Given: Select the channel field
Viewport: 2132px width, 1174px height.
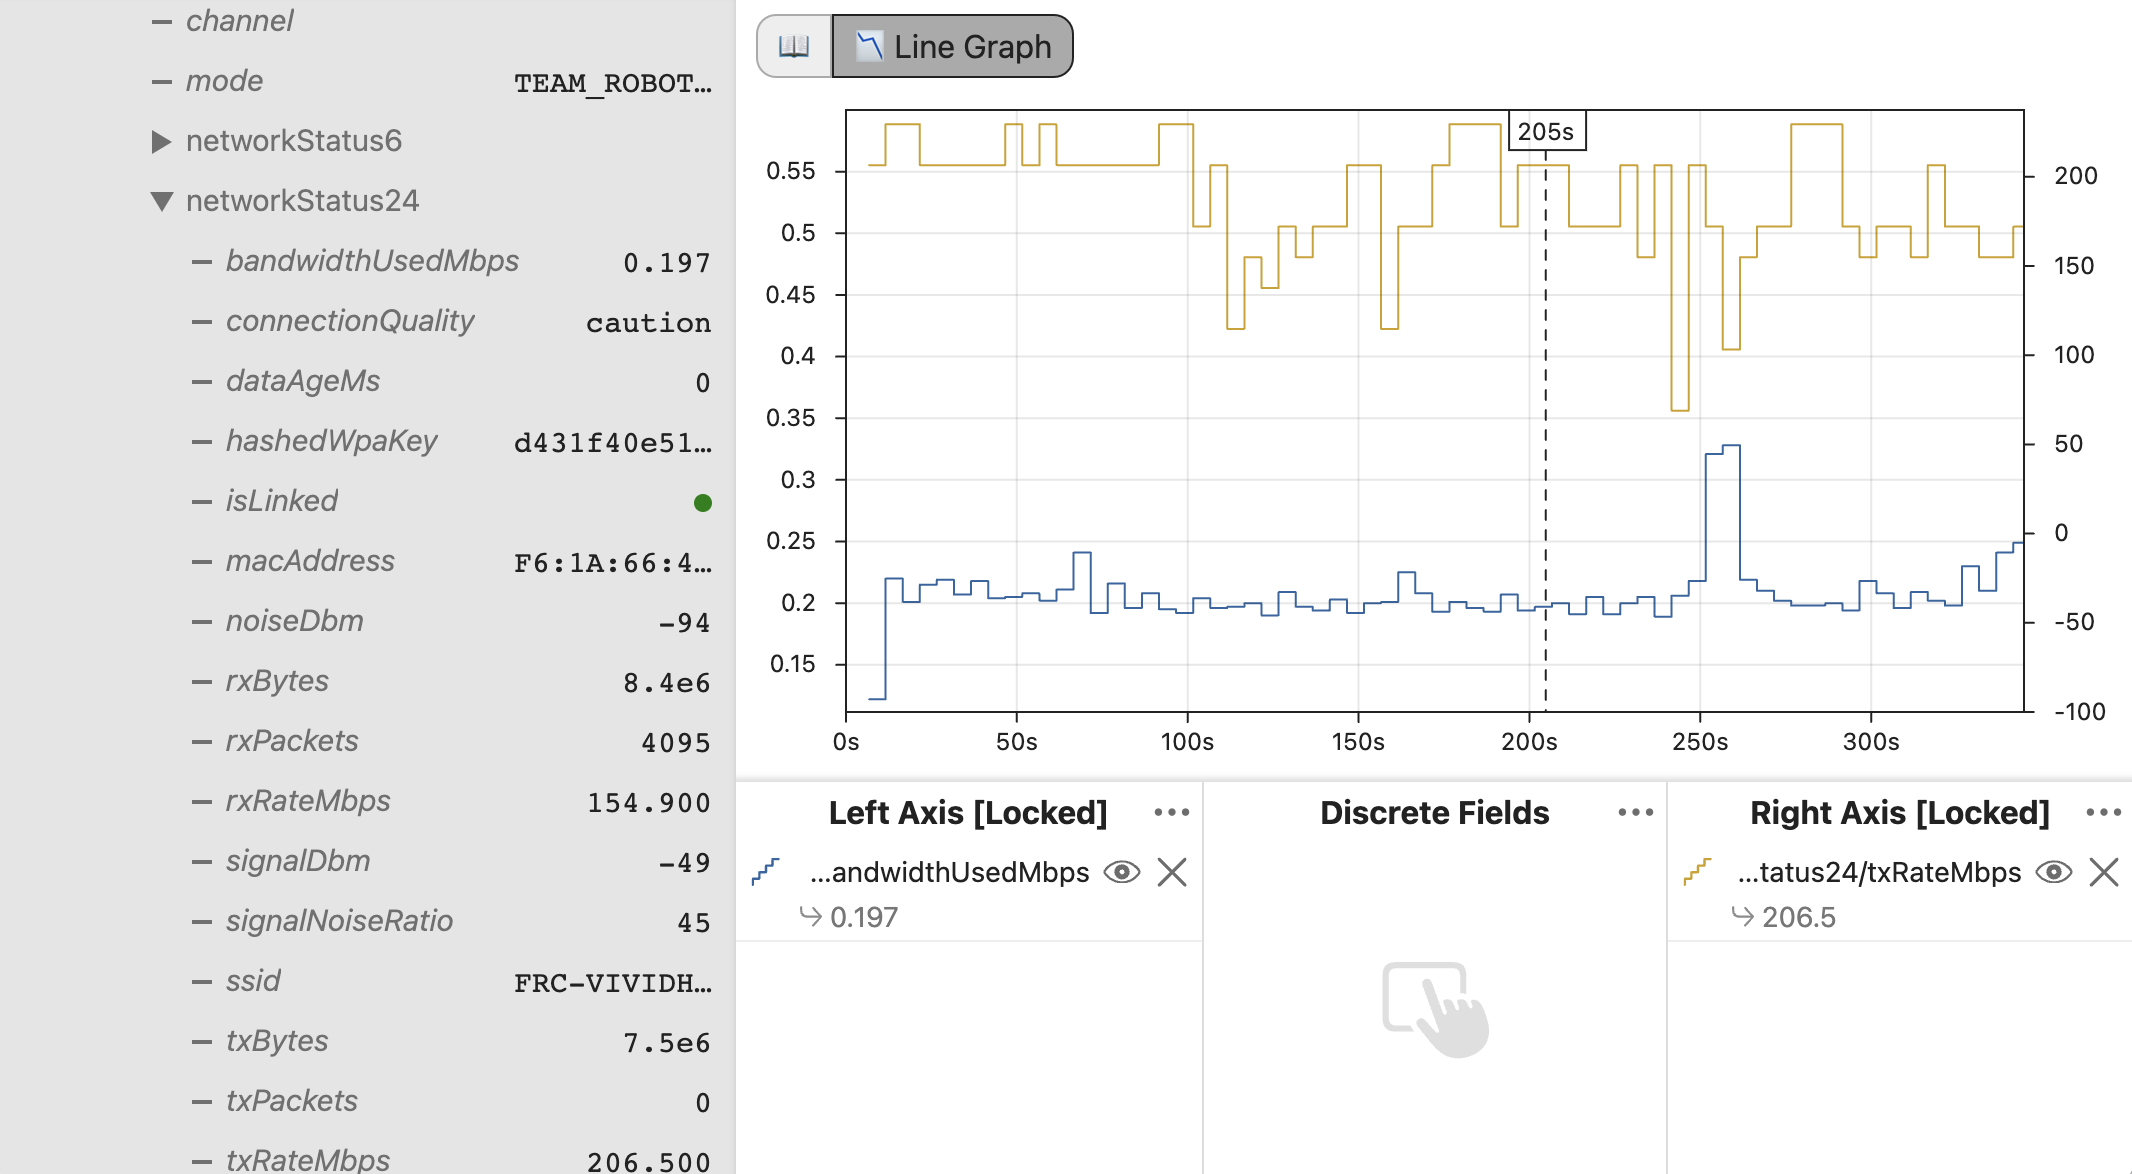Looking at the screenshot, I should click(240, 21).
